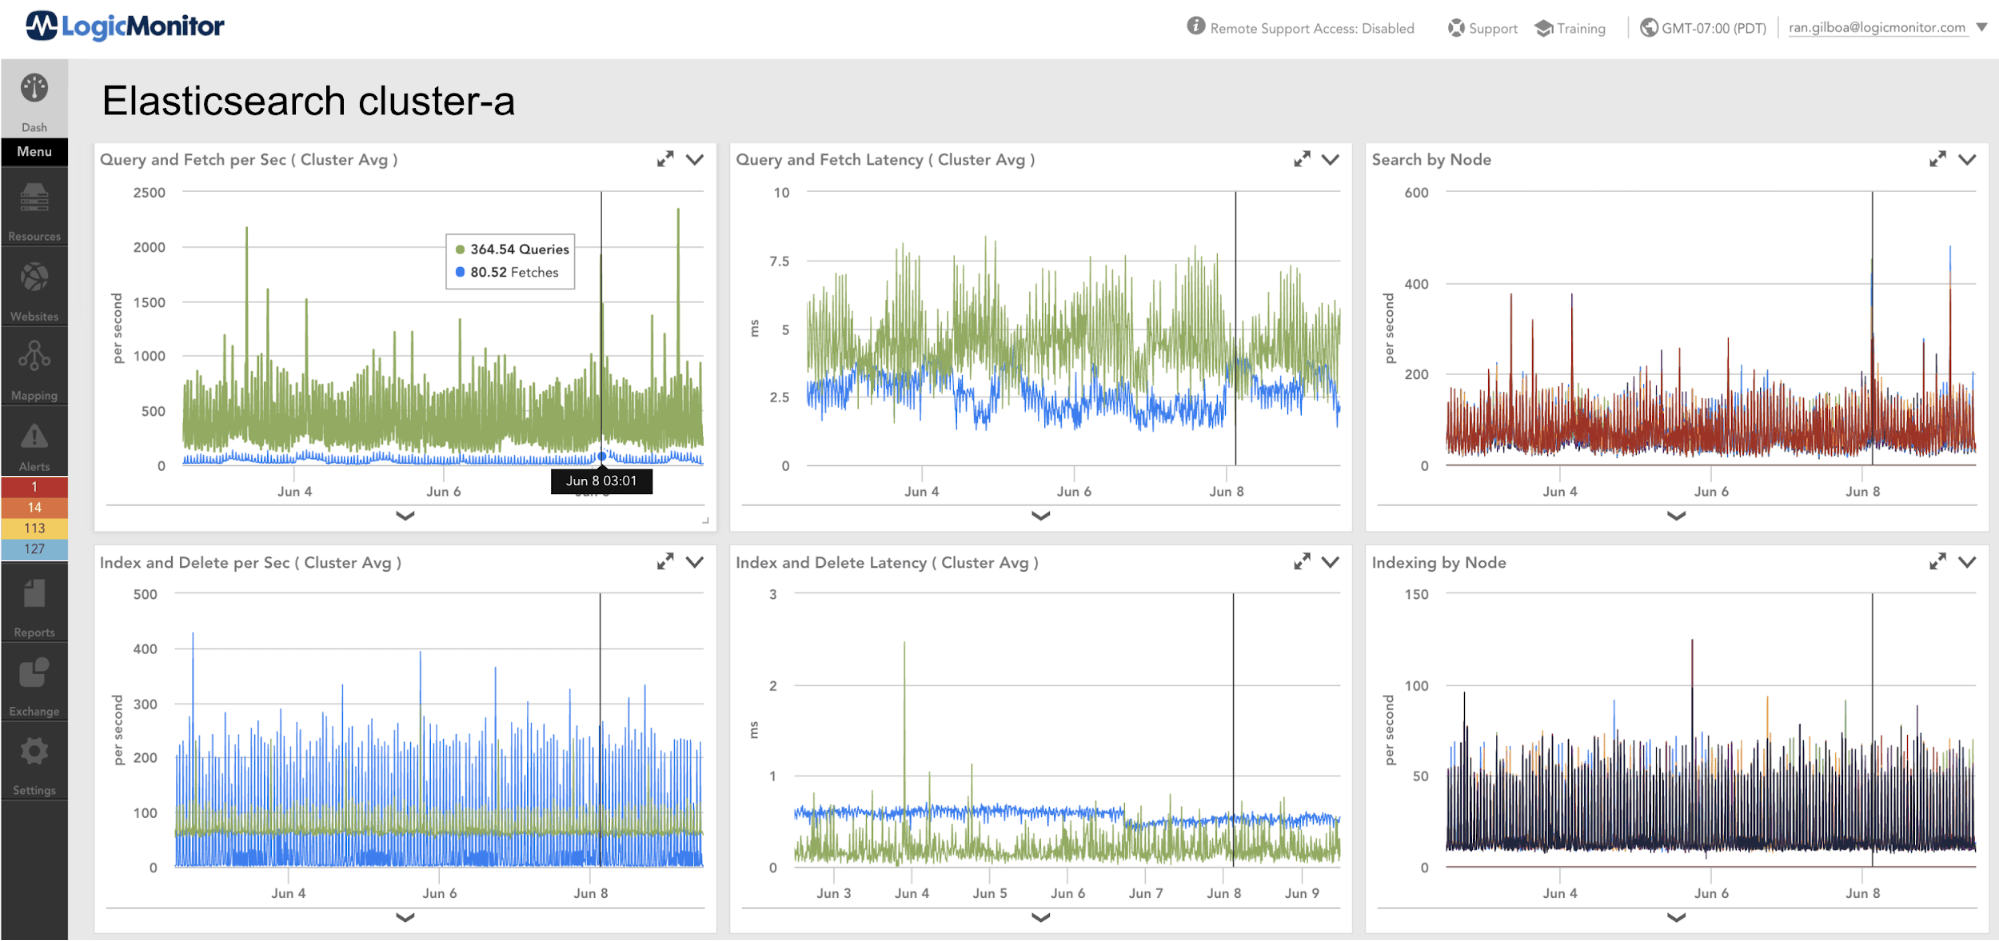
Task: Open the Support menu
Action: [1482, 28]
